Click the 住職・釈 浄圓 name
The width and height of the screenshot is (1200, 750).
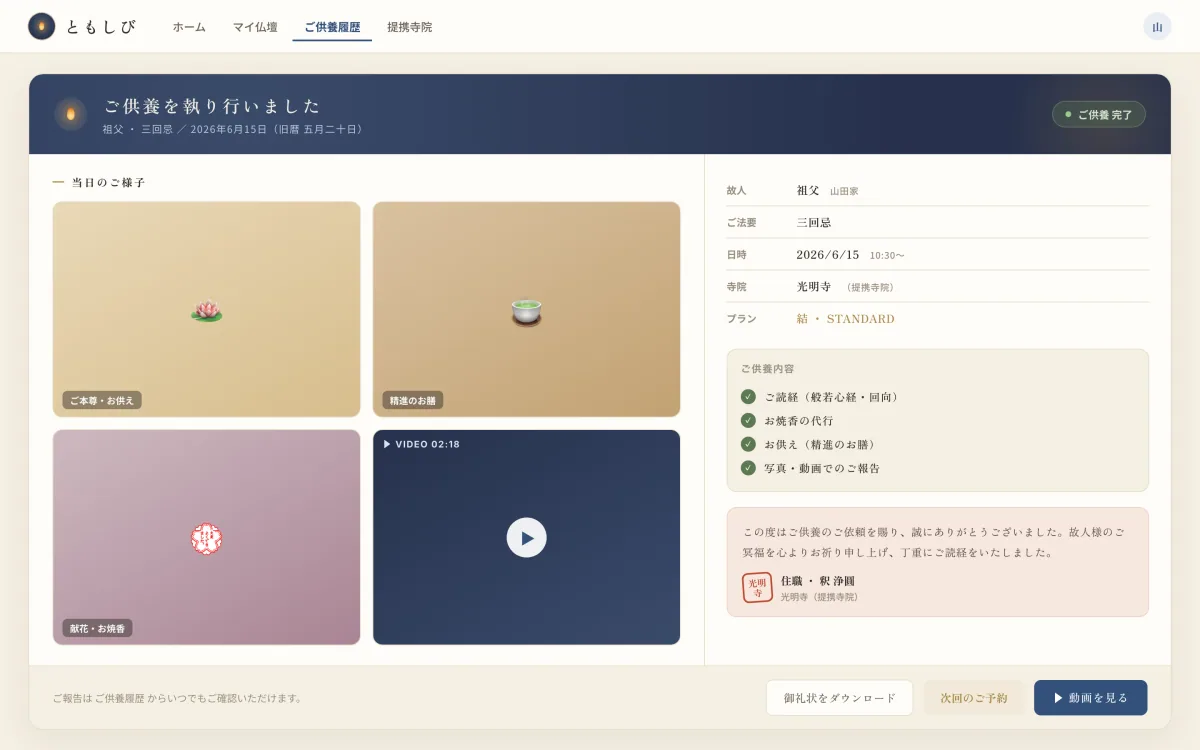pos(818,580)
